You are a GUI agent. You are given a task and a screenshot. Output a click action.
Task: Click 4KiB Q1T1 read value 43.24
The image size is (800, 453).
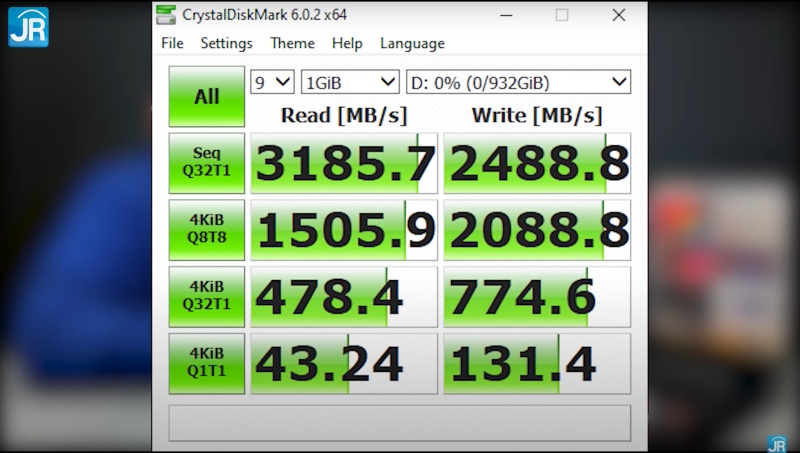tap(344, 364)
